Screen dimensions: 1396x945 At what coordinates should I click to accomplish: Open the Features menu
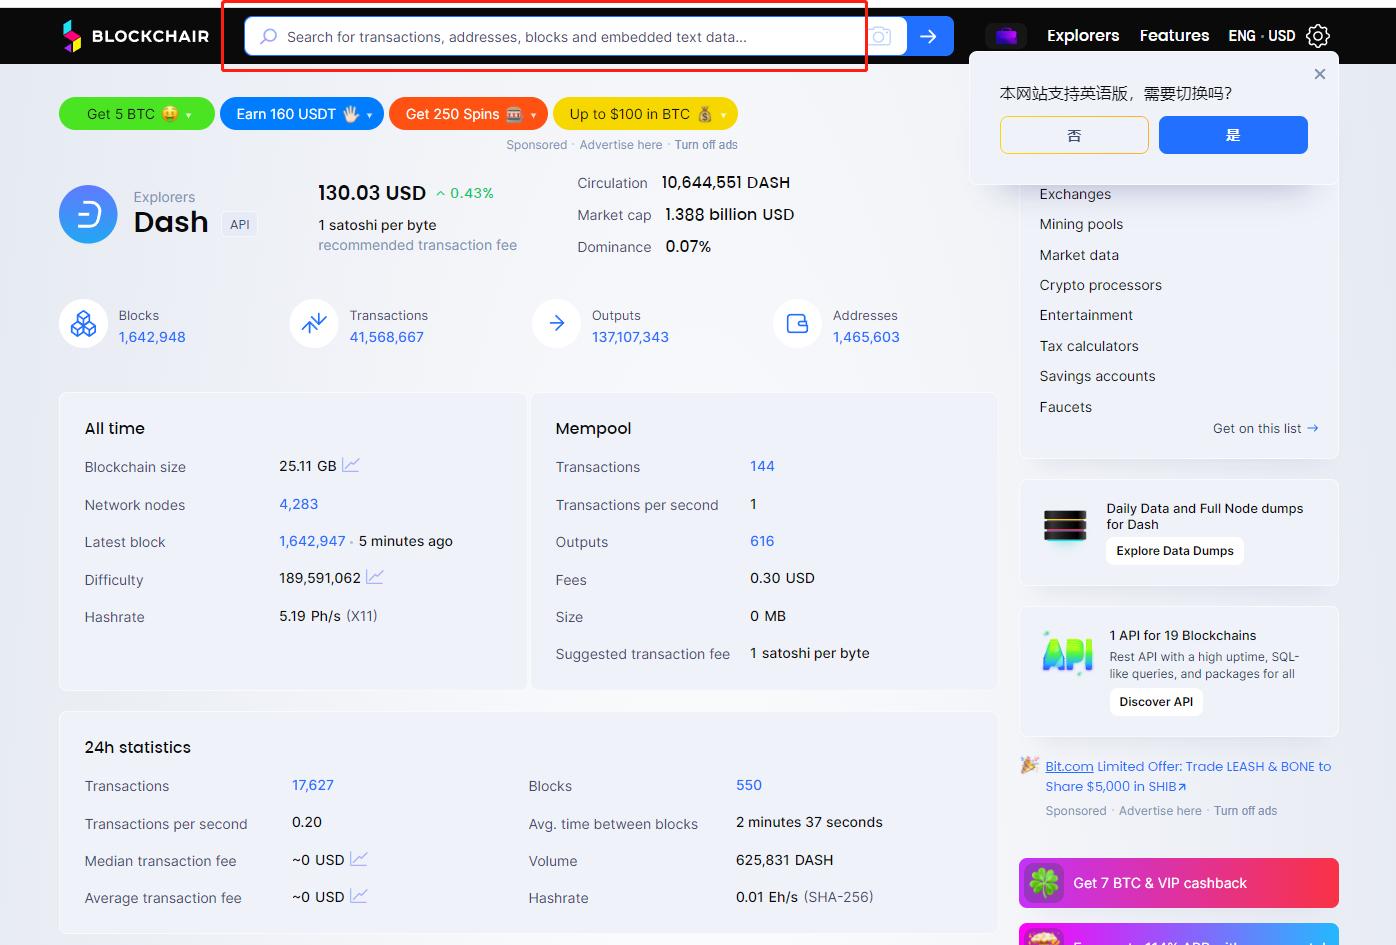click(1174, 36)
